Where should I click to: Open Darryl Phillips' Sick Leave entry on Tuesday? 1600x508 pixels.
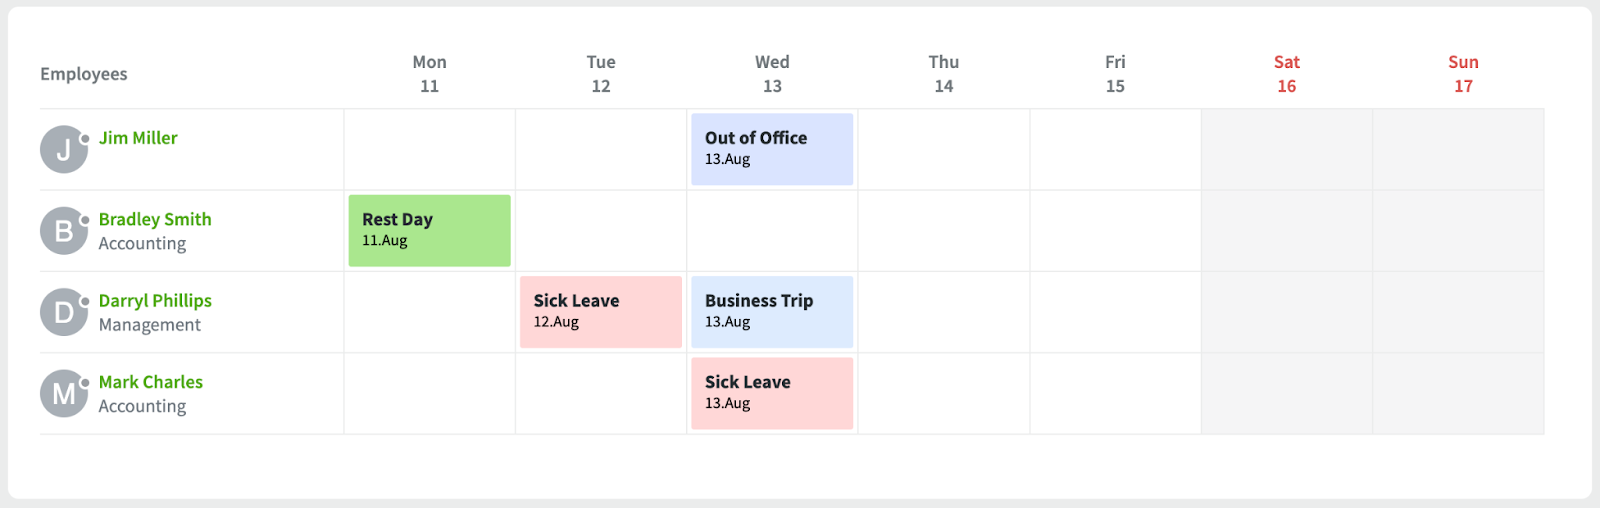click(x=601, y=312)
